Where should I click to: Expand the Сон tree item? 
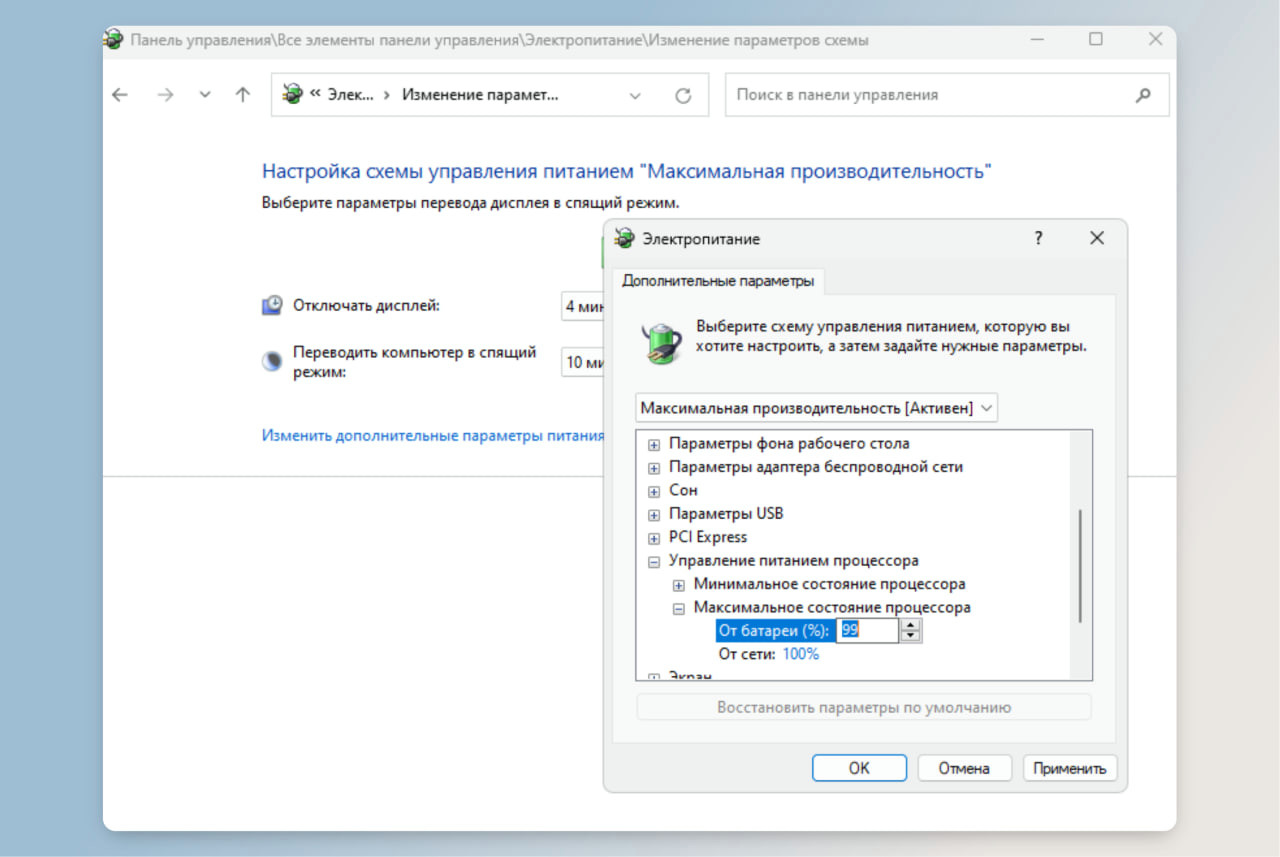click(x=654, y=491)
